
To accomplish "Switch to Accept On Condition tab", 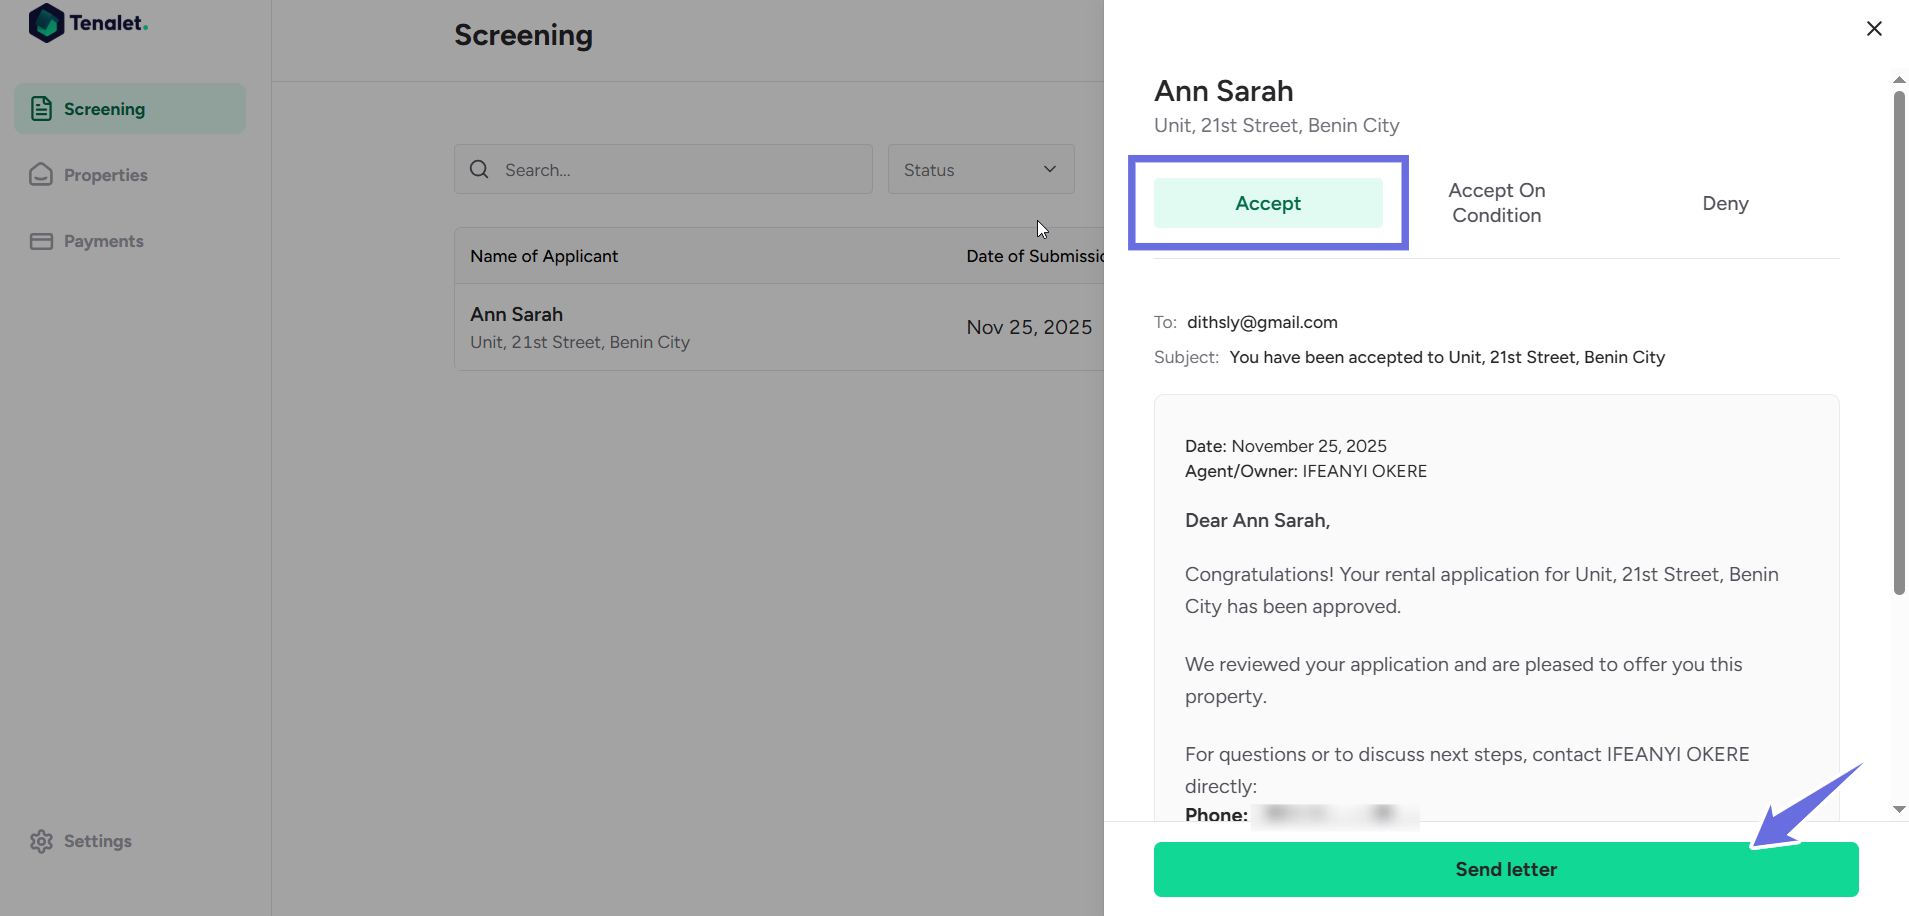I will 1496,203.
